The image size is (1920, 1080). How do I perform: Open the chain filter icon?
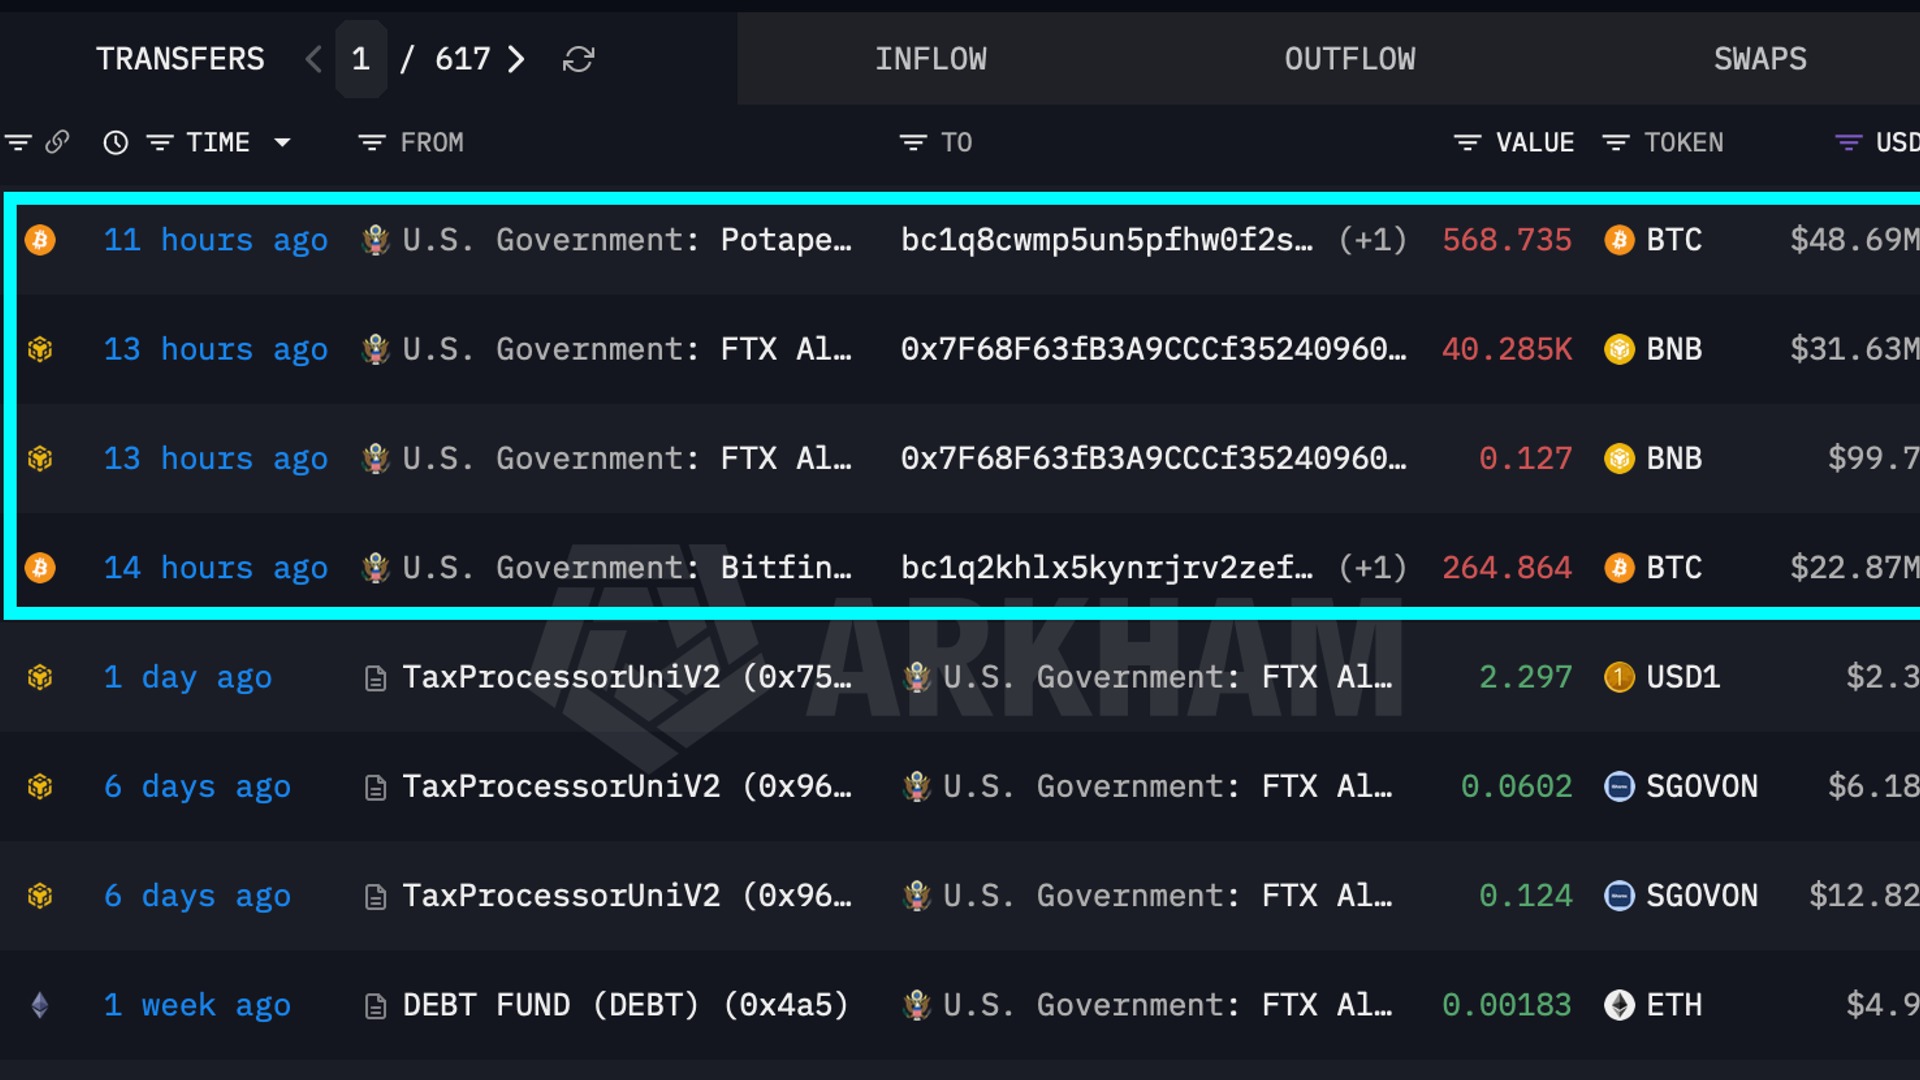pyautogui.click(x=19, y=143)
